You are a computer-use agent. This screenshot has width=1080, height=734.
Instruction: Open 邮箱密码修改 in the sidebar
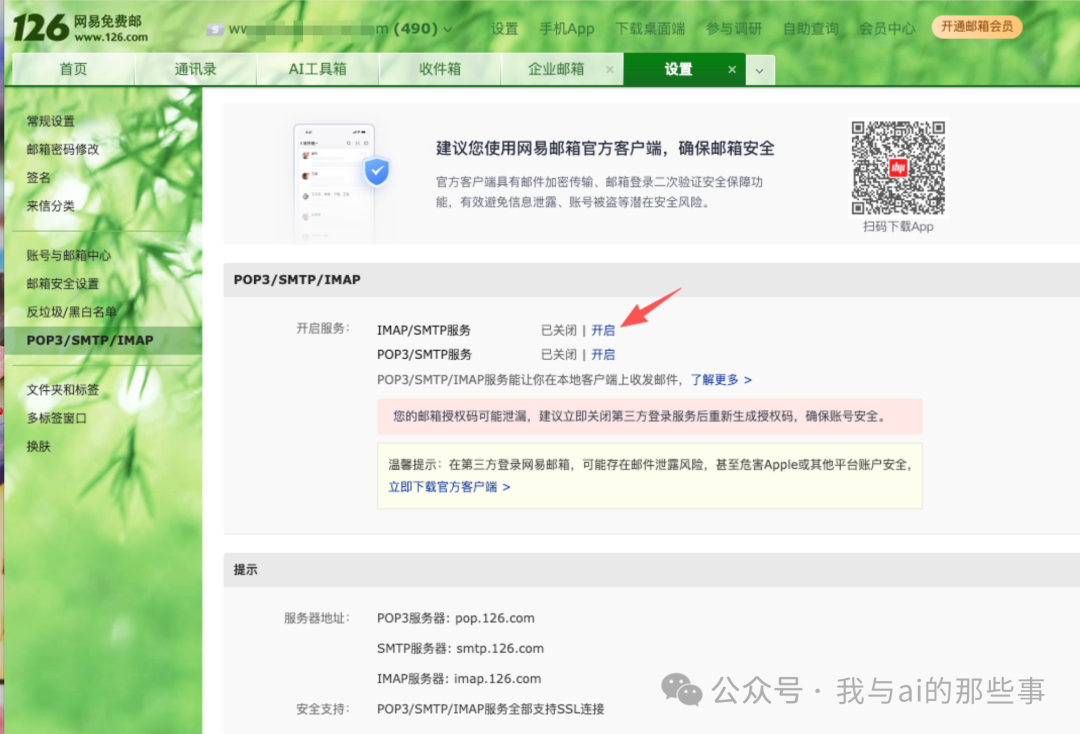[x=63, y=149]
